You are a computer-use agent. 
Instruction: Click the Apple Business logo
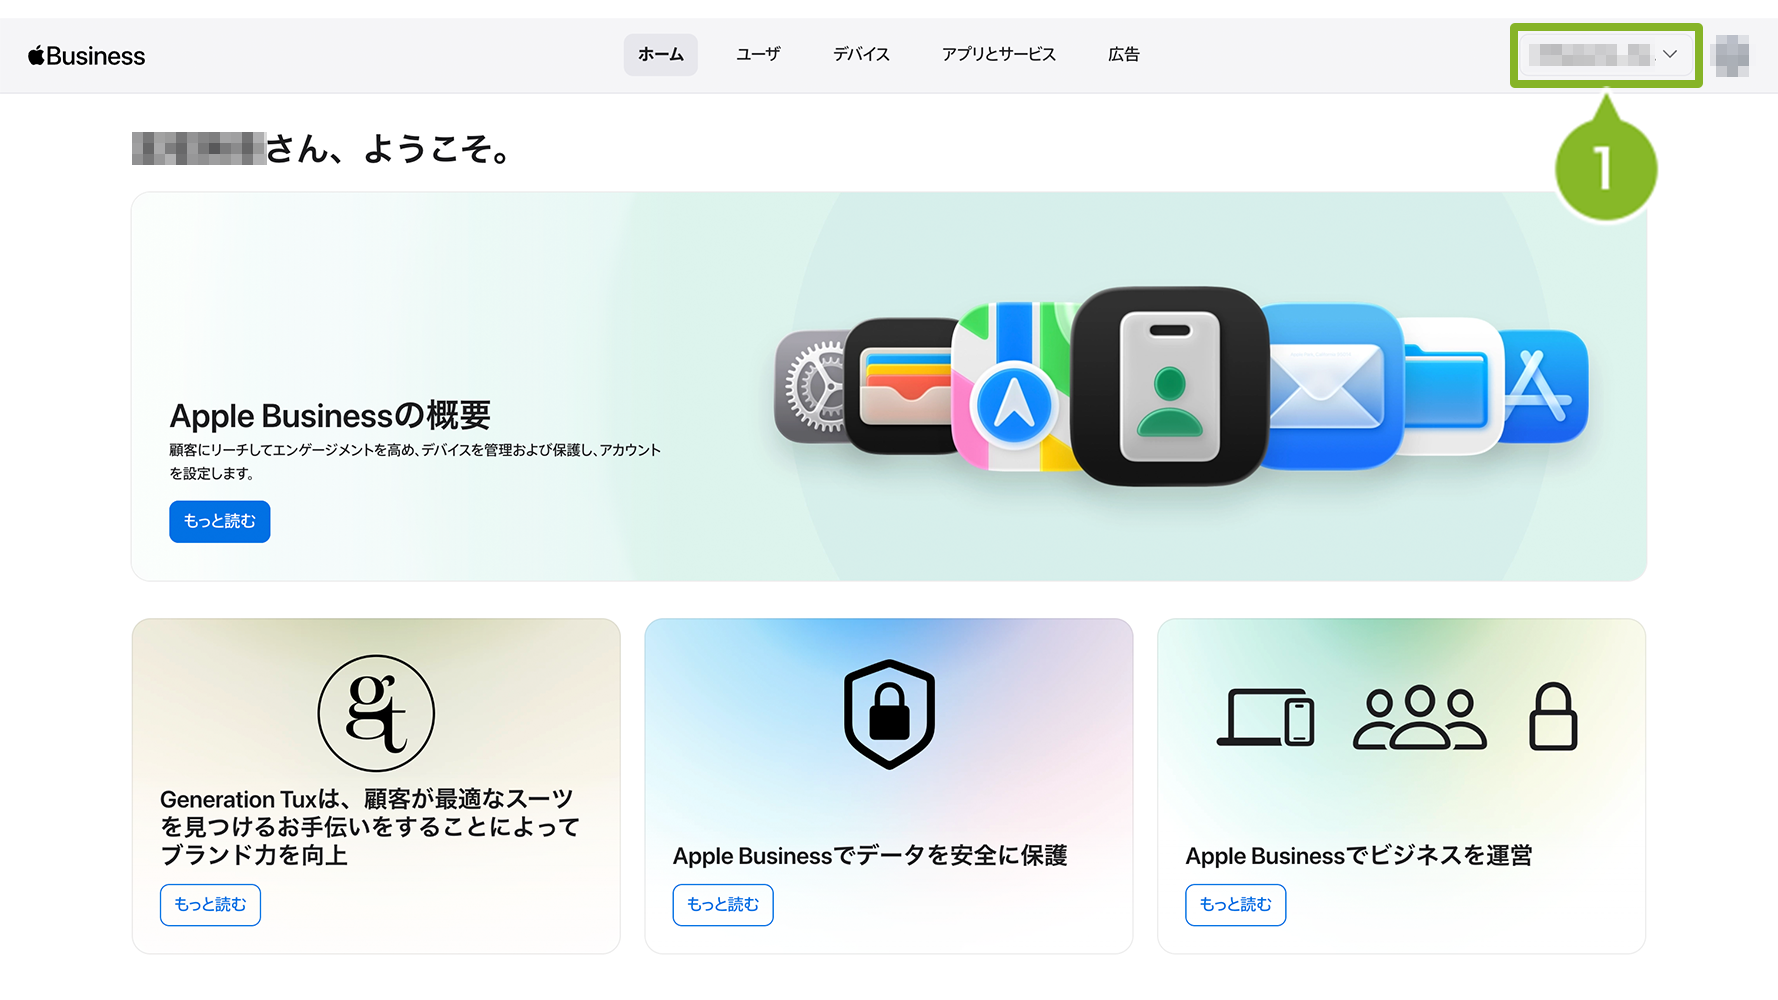pyautogui.click(x=86, y=56)
